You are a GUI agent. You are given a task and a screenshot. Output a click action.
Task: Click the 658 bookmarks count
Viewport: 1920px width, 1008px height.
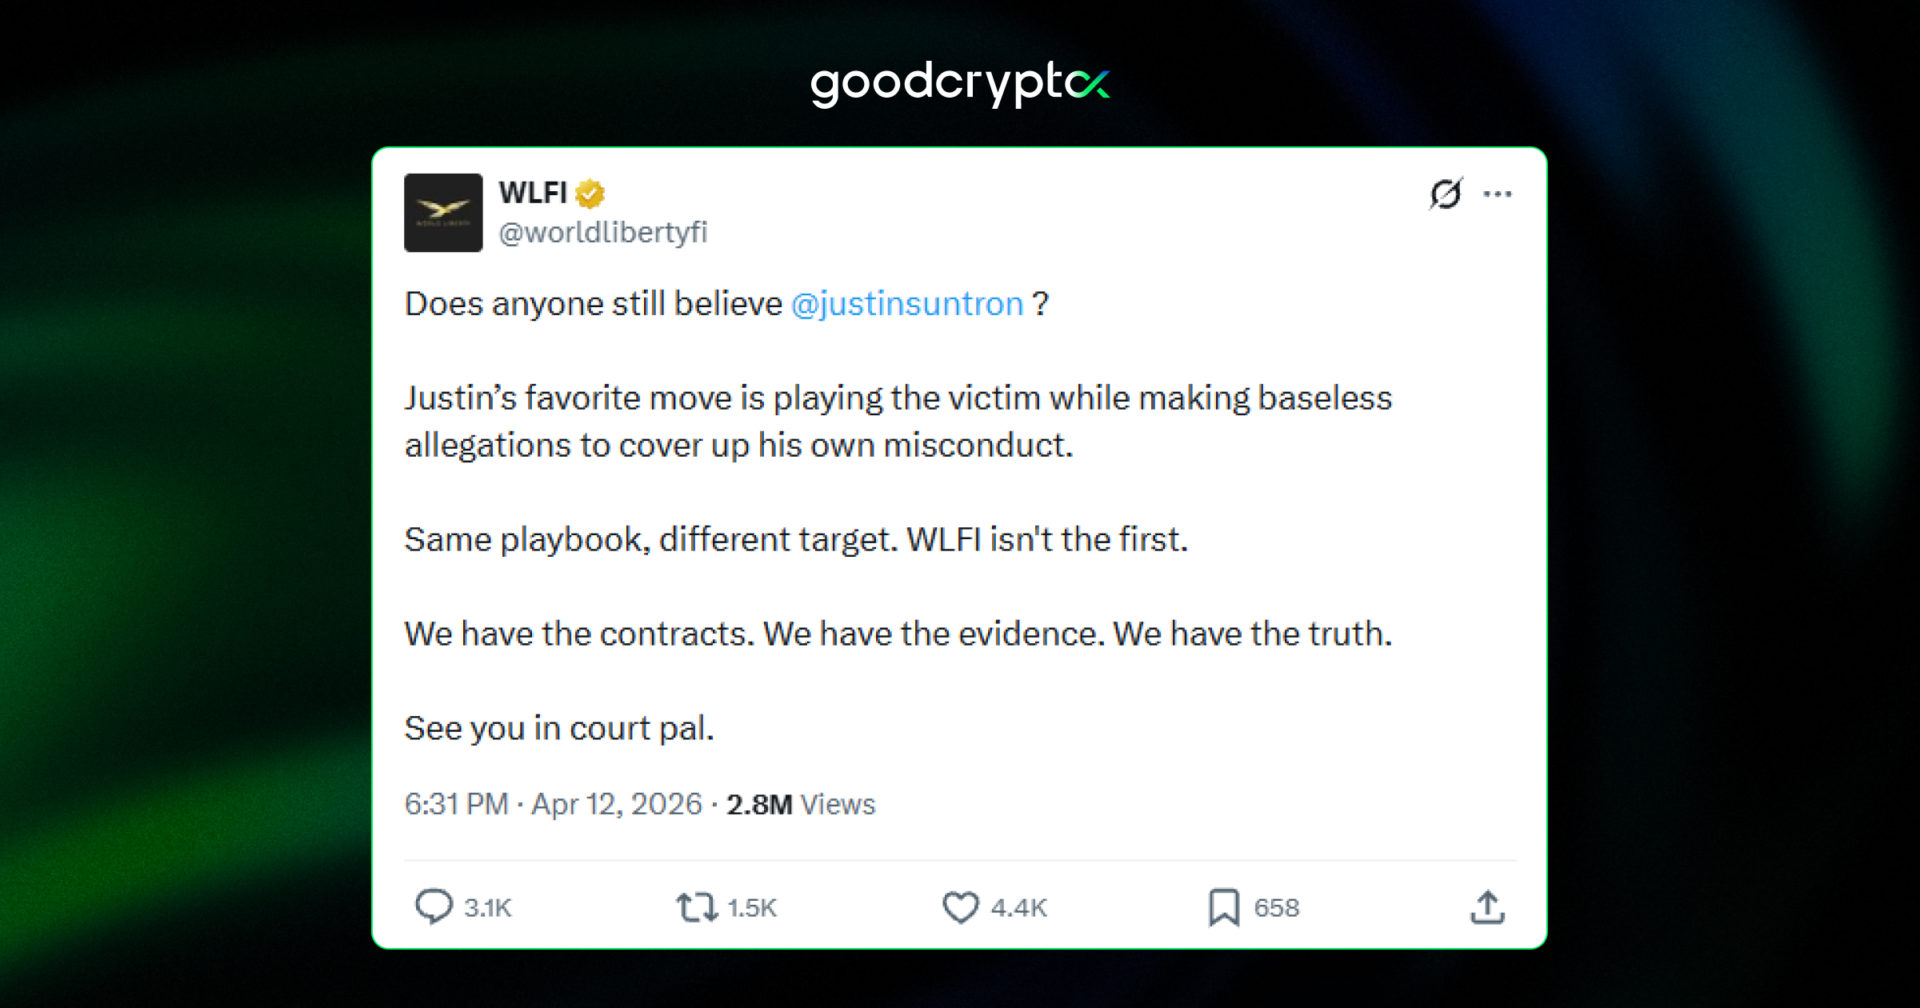[1277, 908]
